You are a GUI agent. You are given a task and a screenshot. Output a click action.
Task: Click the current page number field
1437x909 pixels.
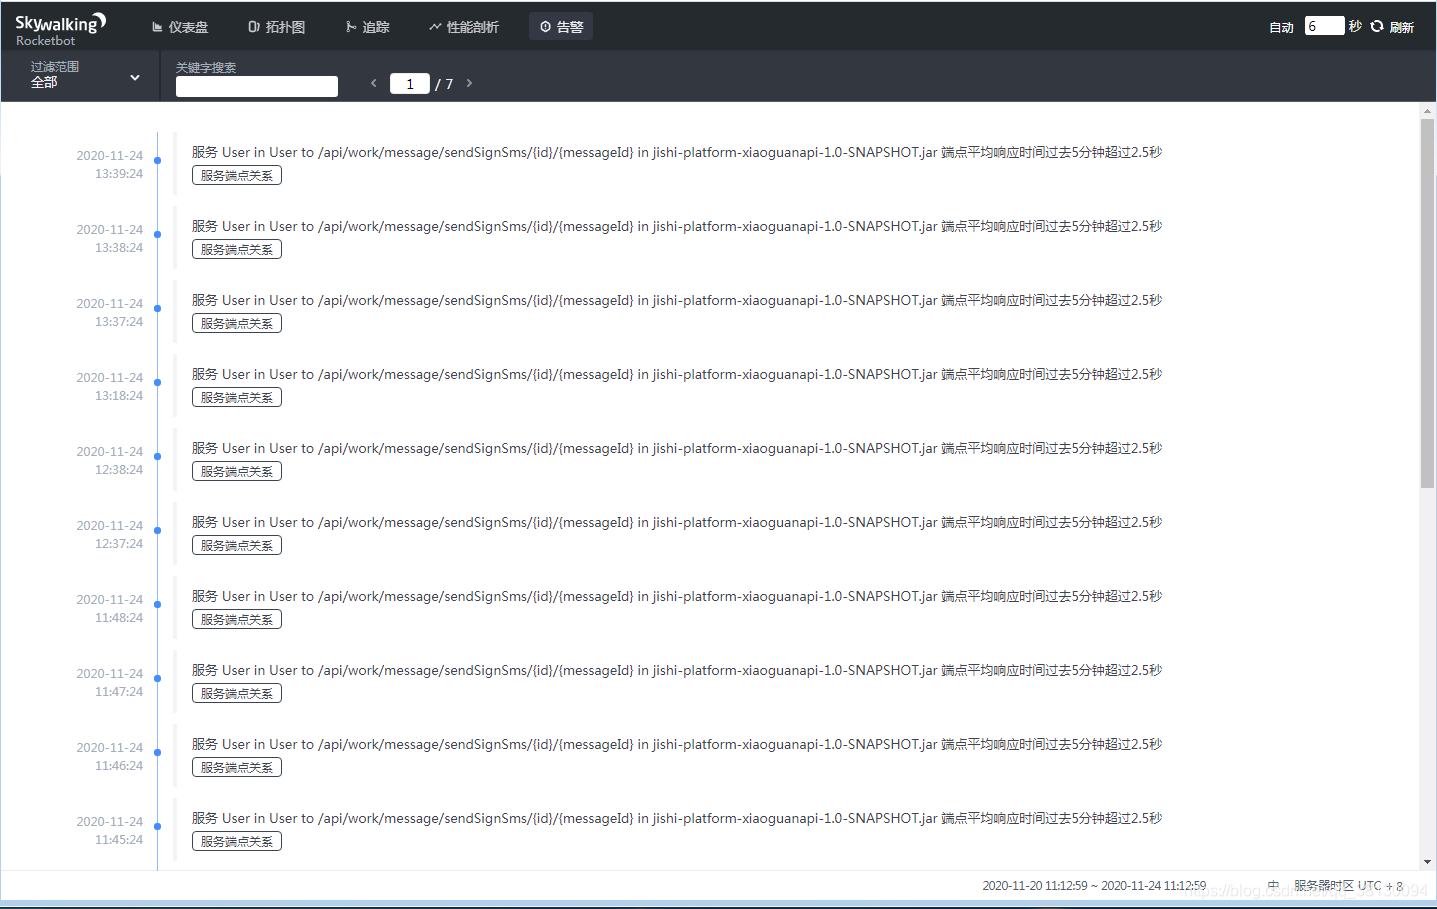410,84
